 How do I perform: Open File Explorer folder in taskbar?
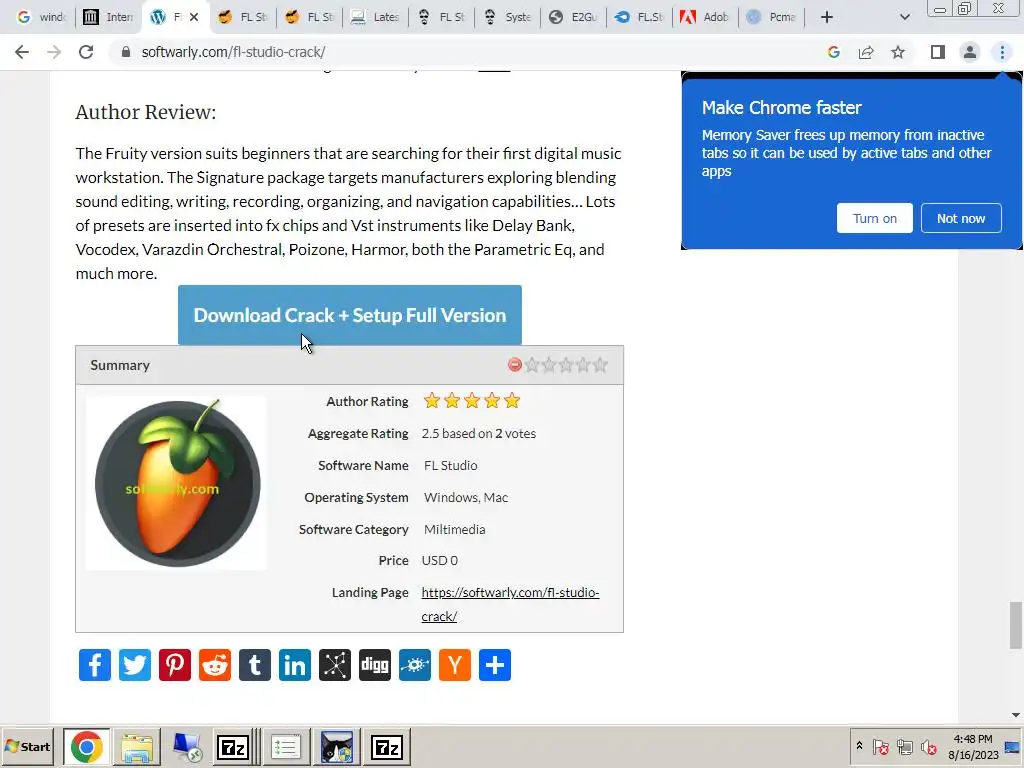pyautogui.click(x=136, y=747)
